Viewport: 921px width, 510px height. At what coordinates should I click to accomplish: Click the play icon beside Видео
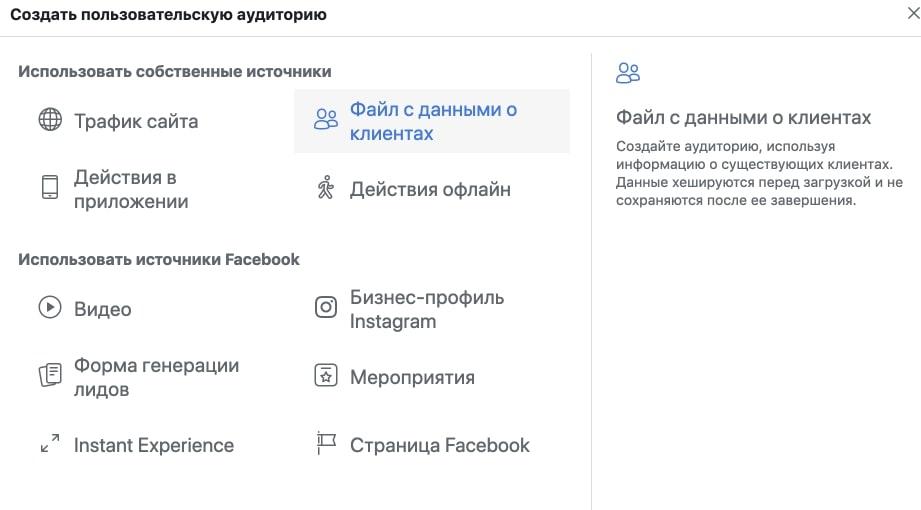pos(50,307)
